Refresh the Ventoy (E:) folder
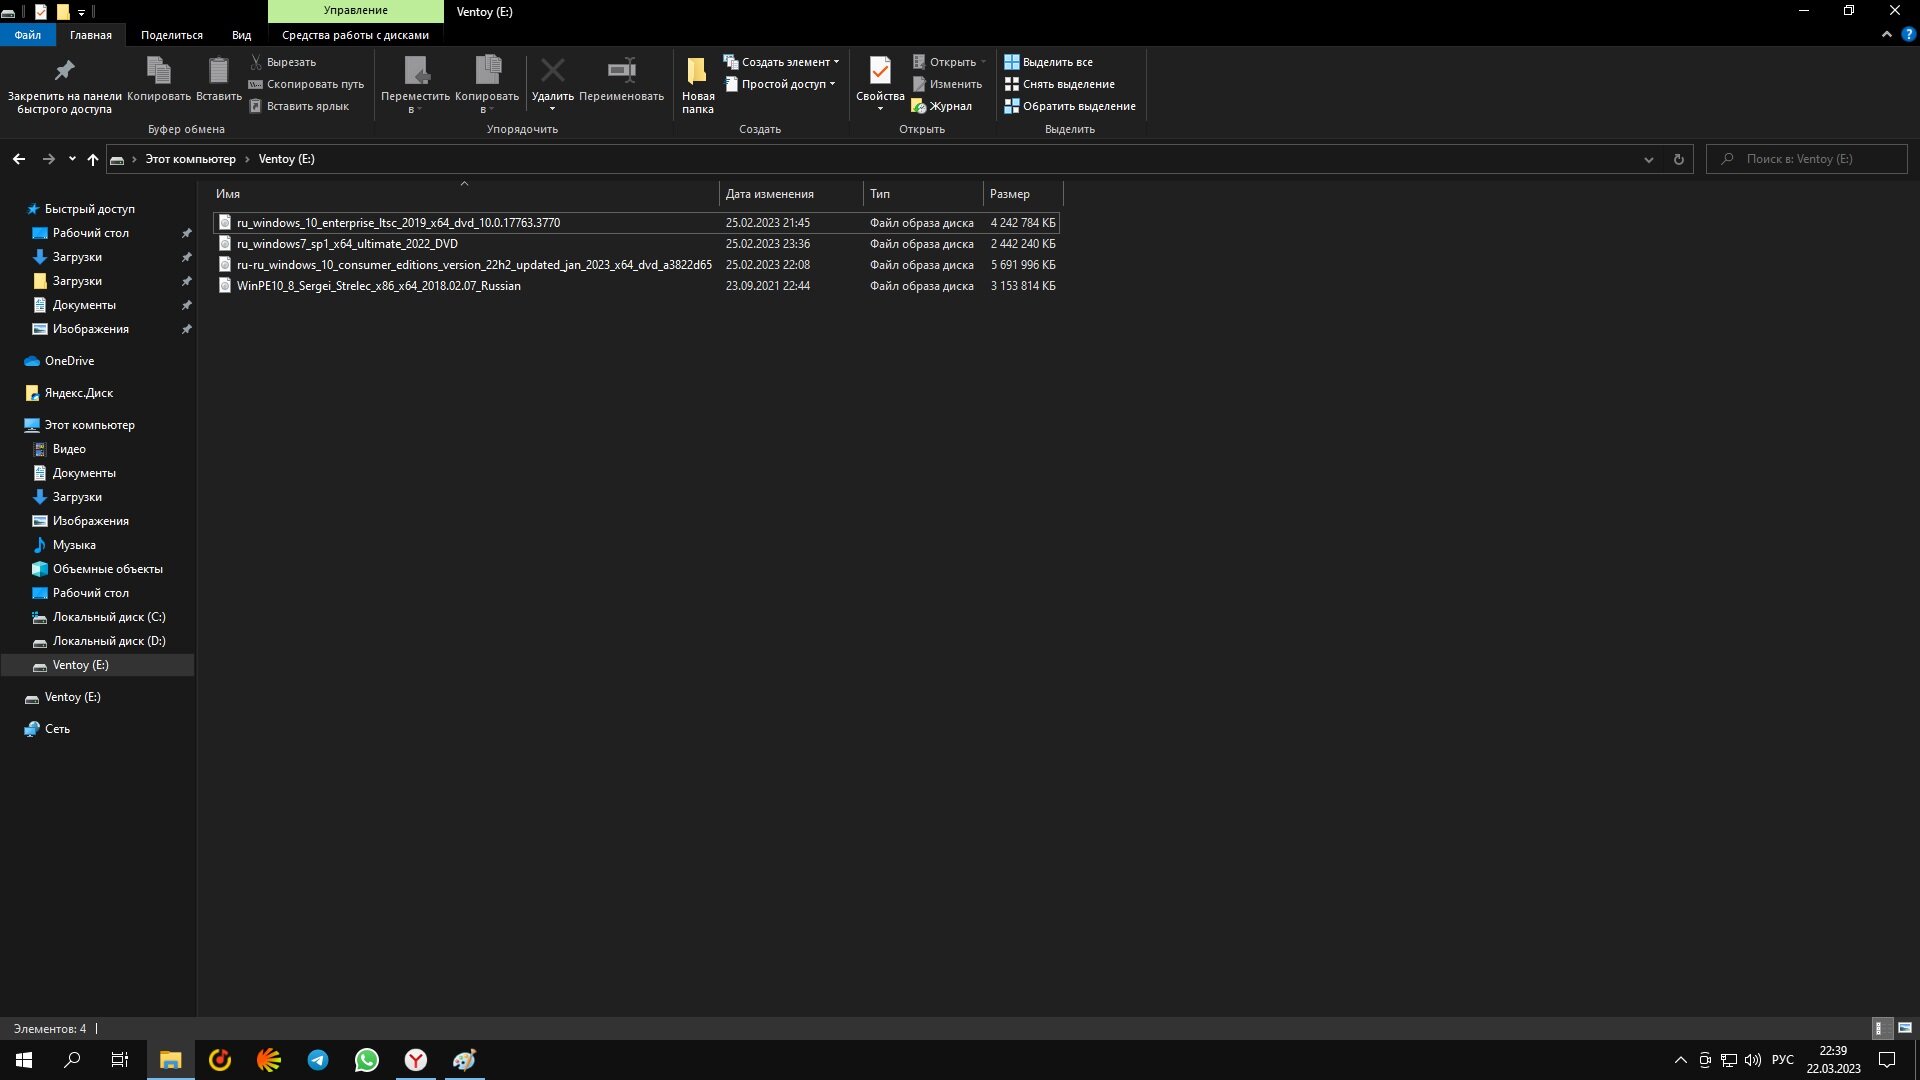 pyautogui.click(x=1679, y=159)
